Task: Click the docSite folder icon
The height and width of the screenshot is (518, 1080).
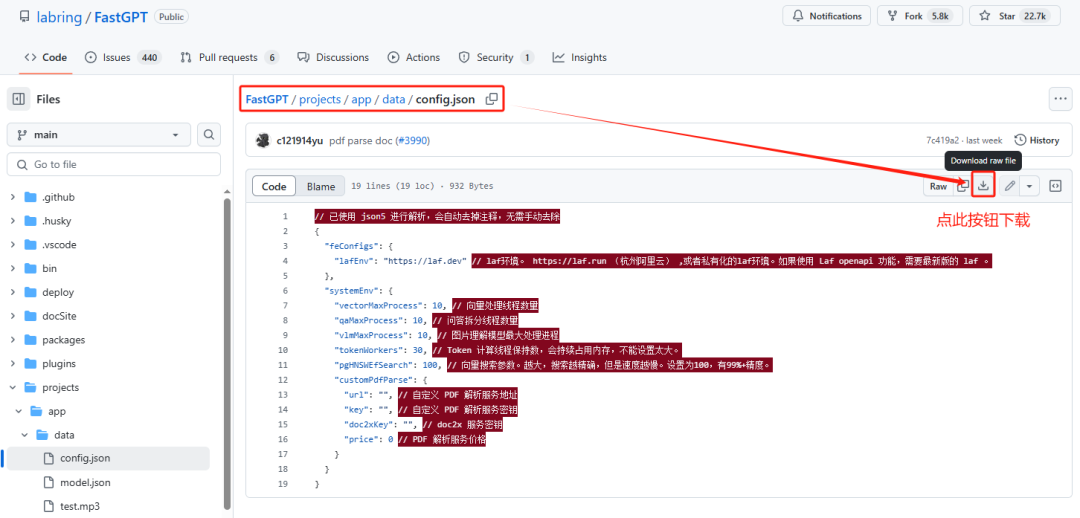Action: click(30, 315)
